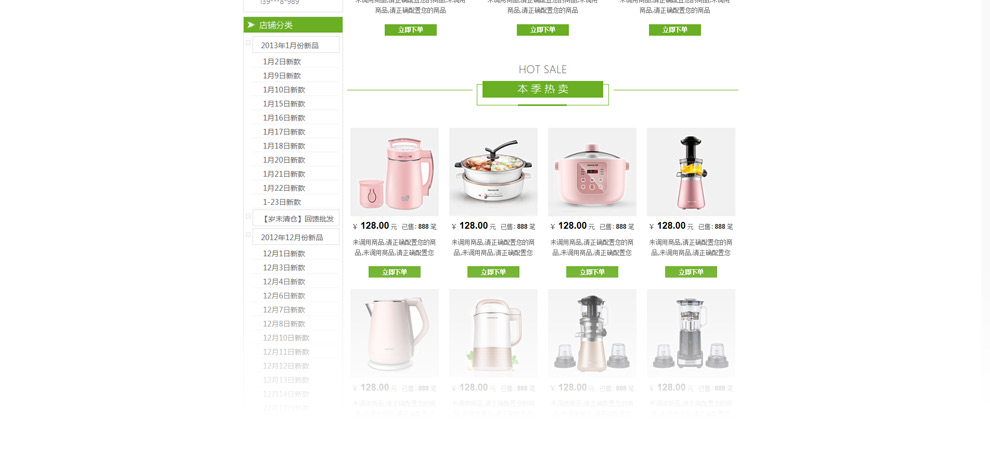The width and height of the screenshot is (990, 462).
Task: Open the 1-23日新款 category
Action: point(282,203)
